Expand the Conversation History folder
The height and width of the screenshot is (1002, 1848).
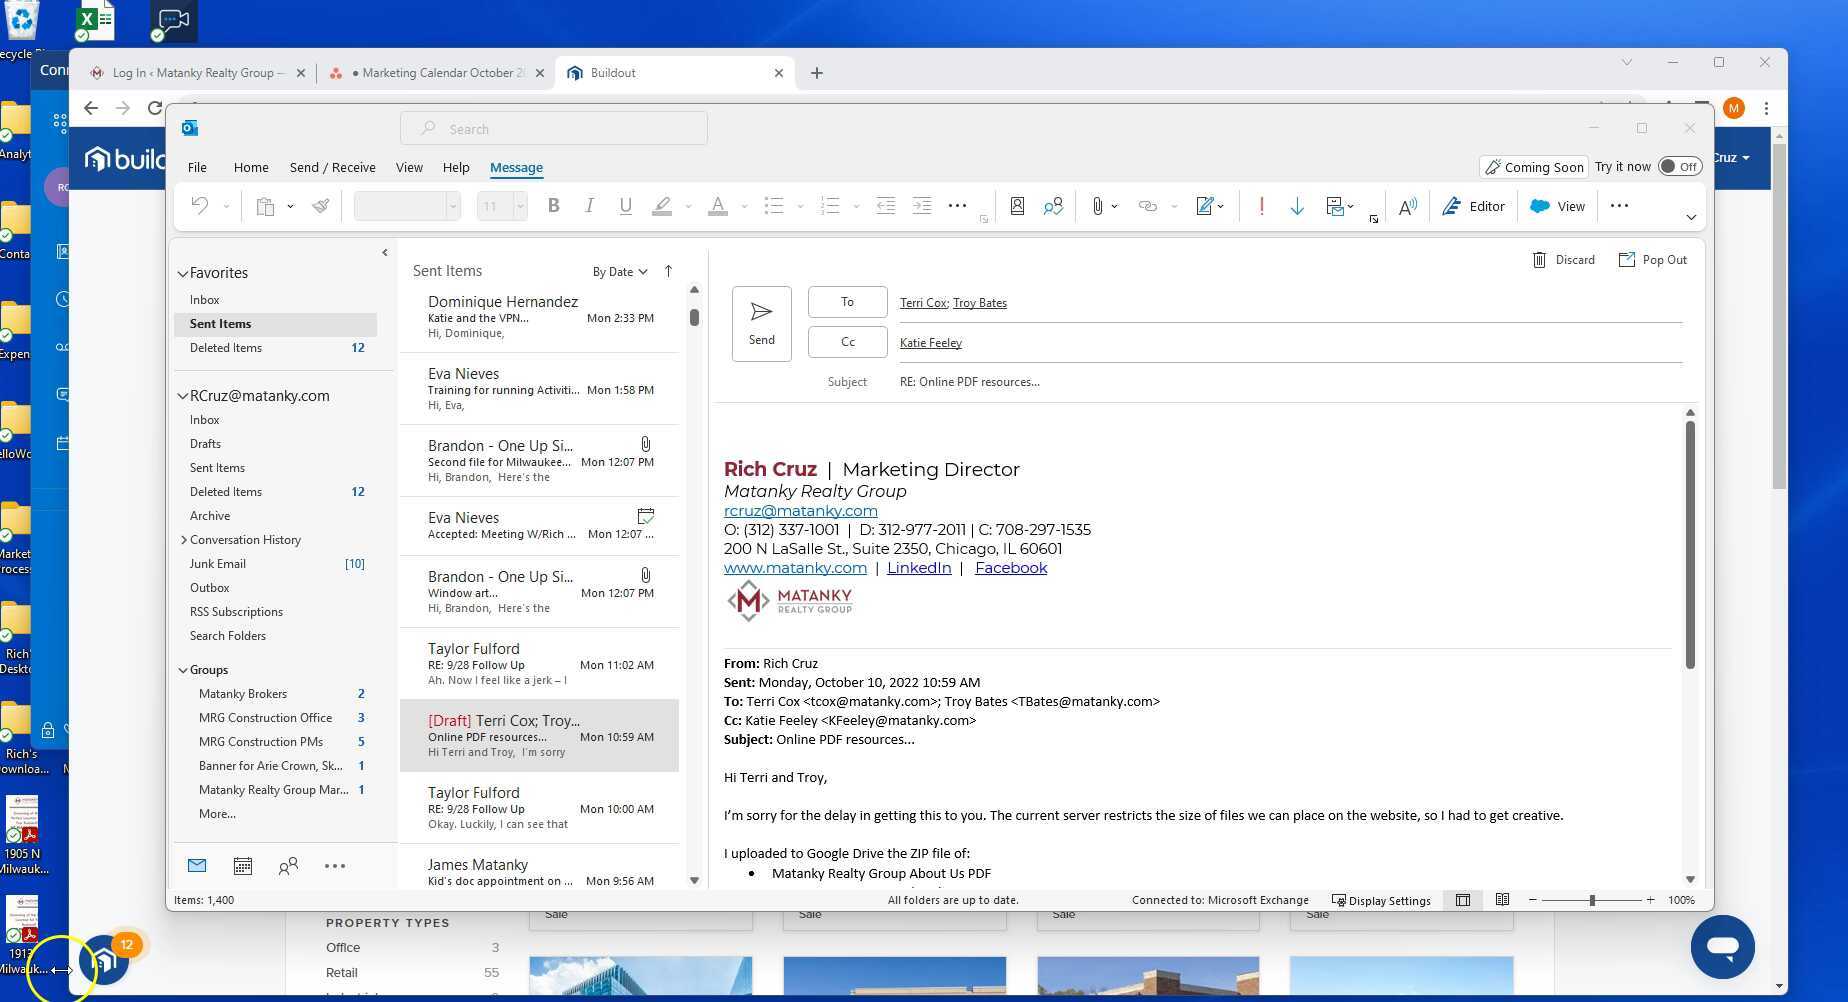[x=184, y=539]
